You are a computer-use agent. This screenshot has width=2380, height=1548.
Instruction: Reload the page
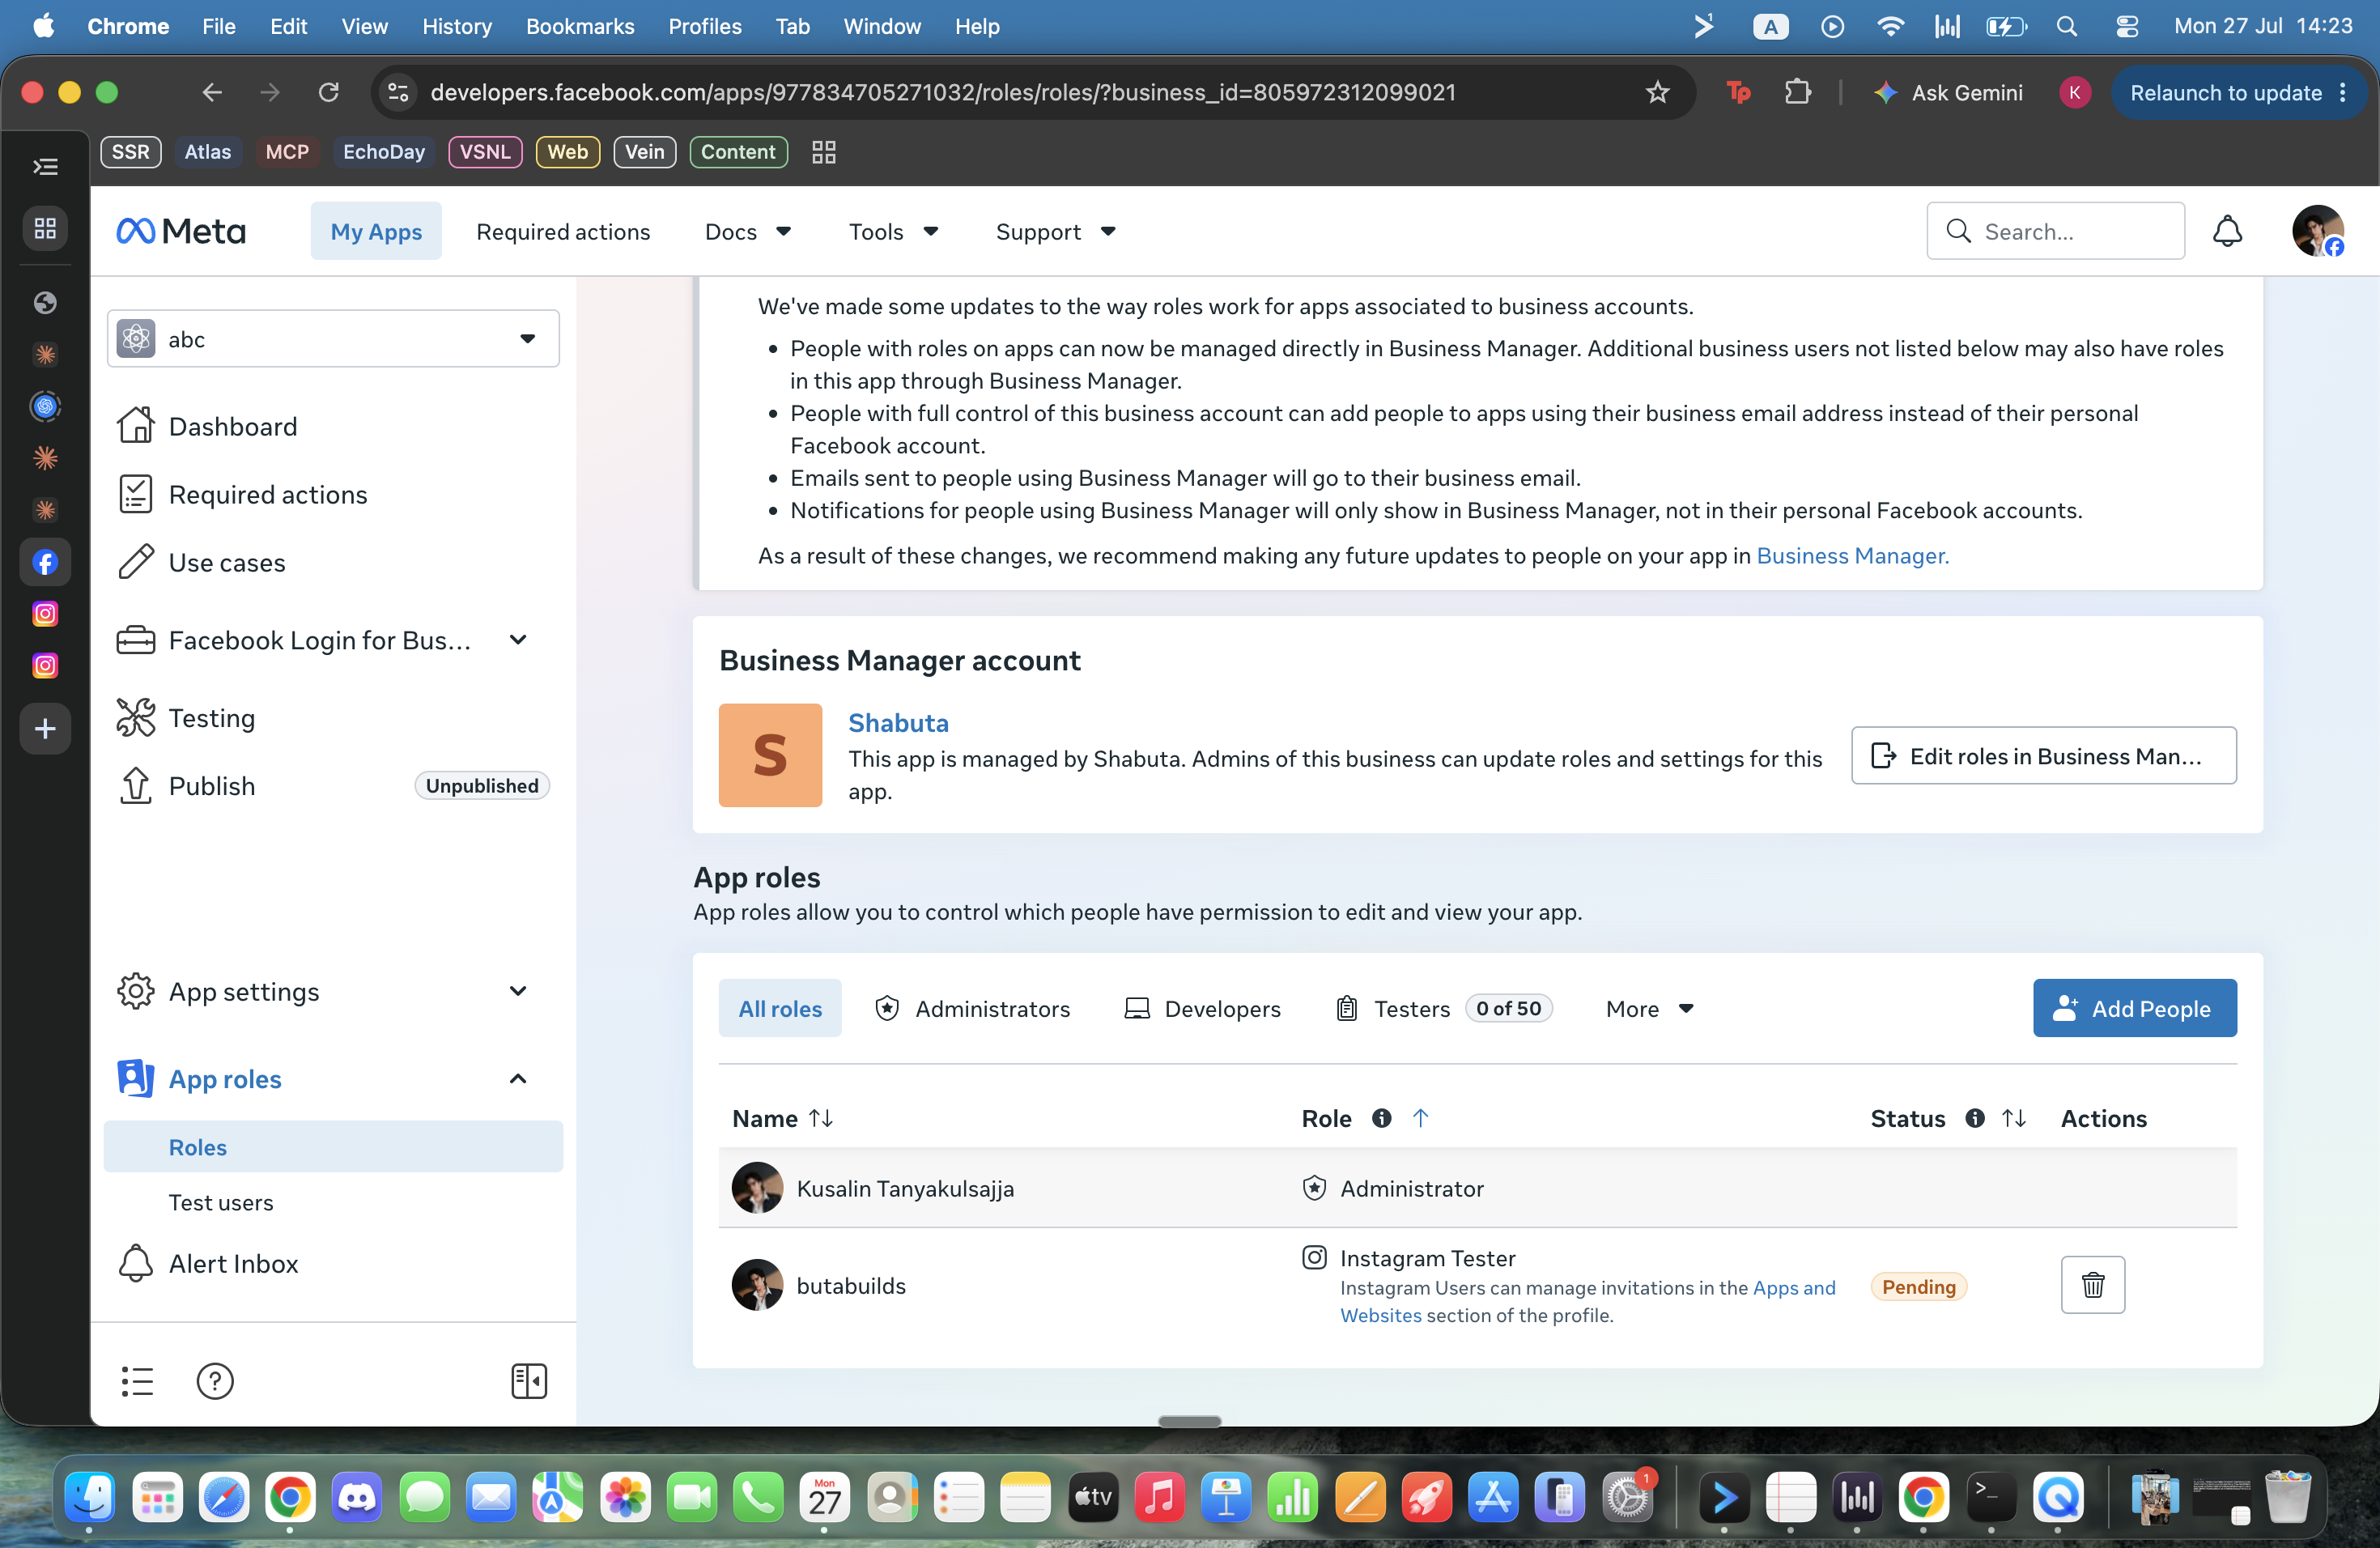tap(328, 92)
